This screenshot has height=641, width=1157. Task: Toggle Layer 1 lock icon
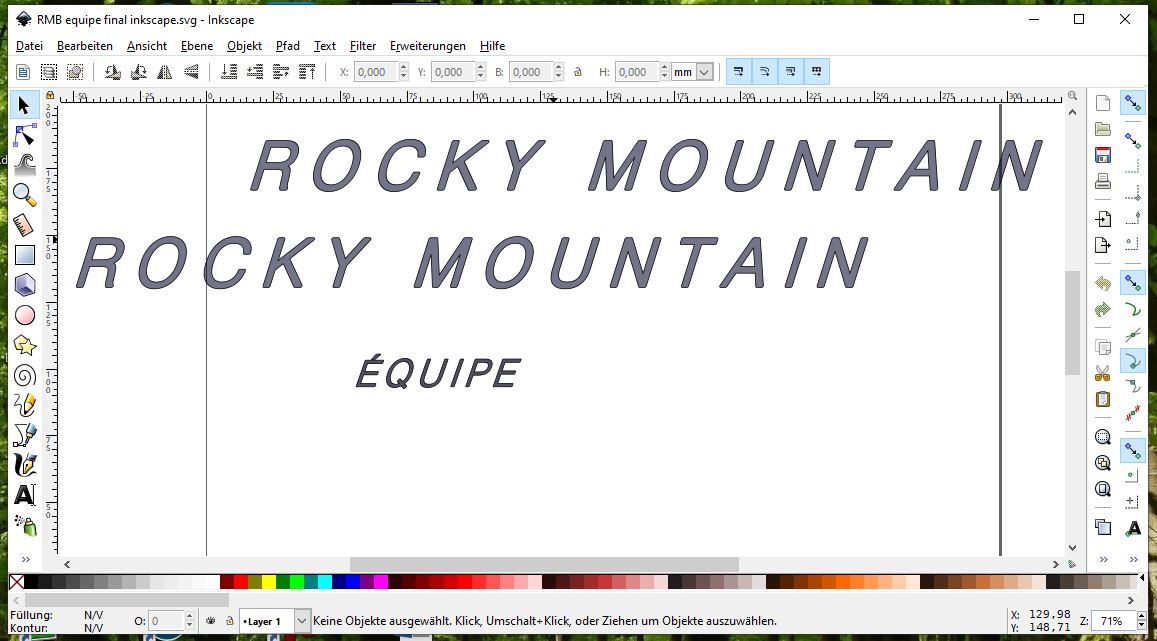[x=229, y=621]
